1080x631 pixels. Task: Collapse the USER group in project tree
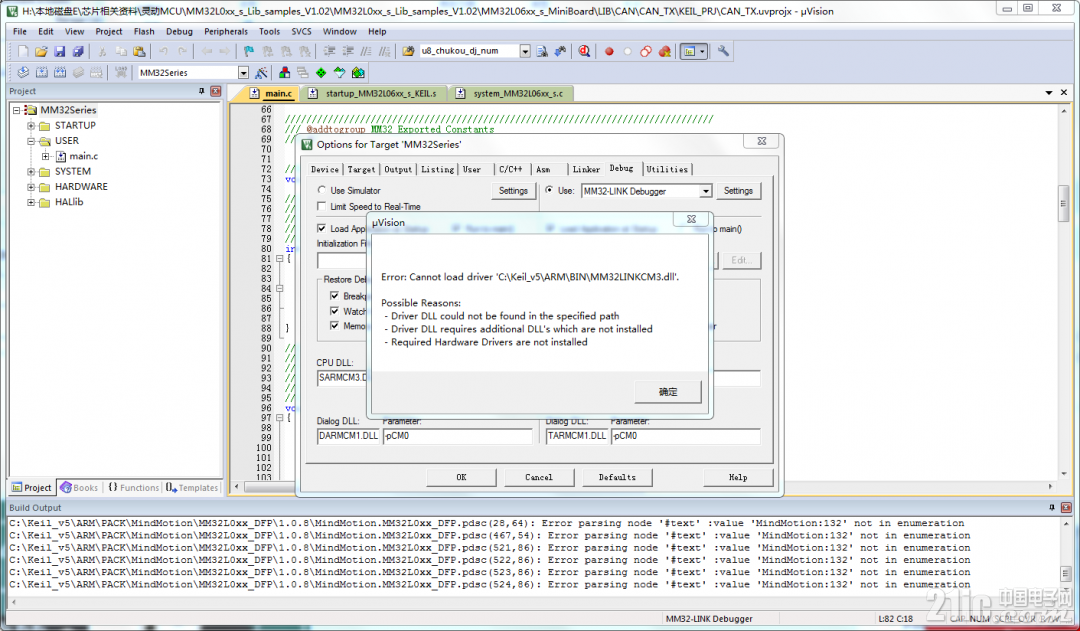(x=31, y=141)
